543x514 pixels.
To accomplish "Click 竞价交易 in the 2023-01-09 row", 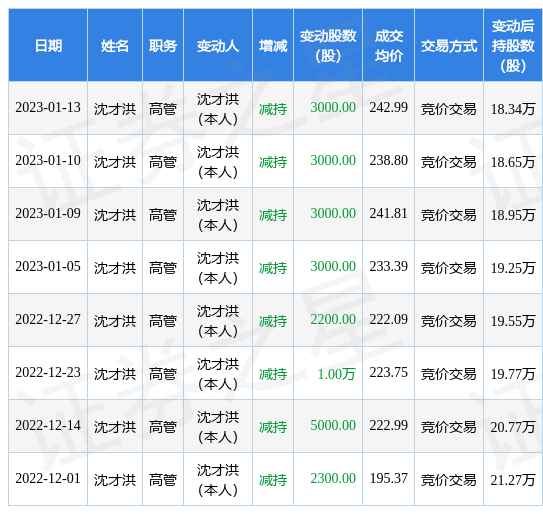I will click(x=448, y=215).
